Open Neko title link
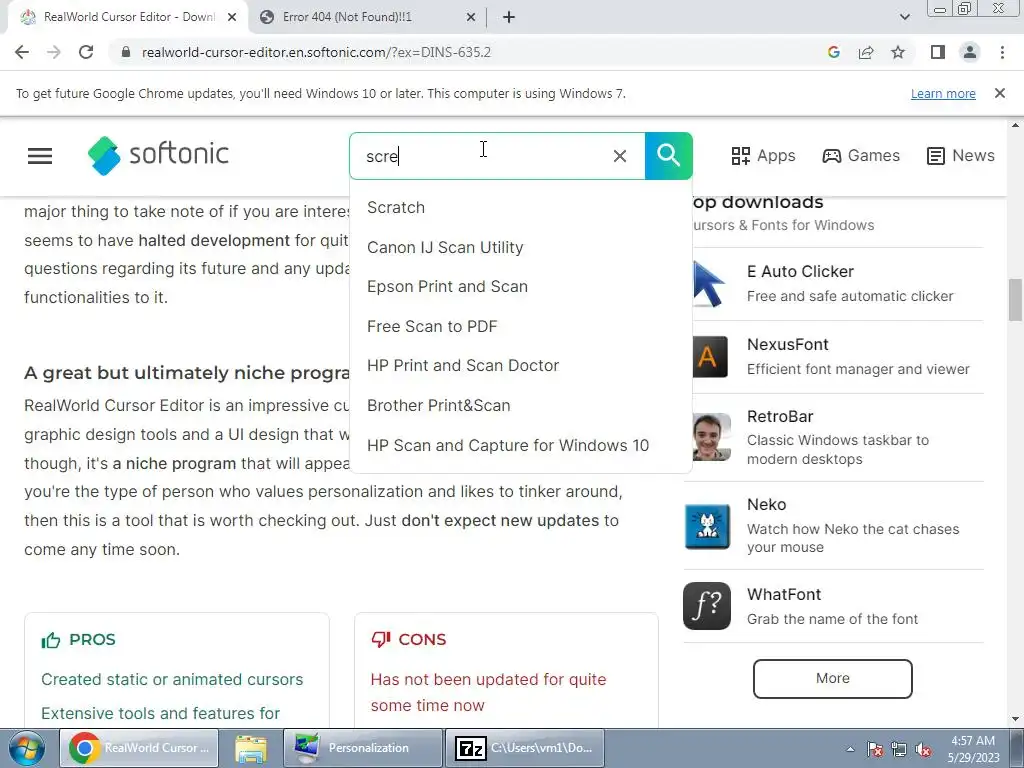Image resolution: width=1024 pixels, height=768 pixels. 767,505
